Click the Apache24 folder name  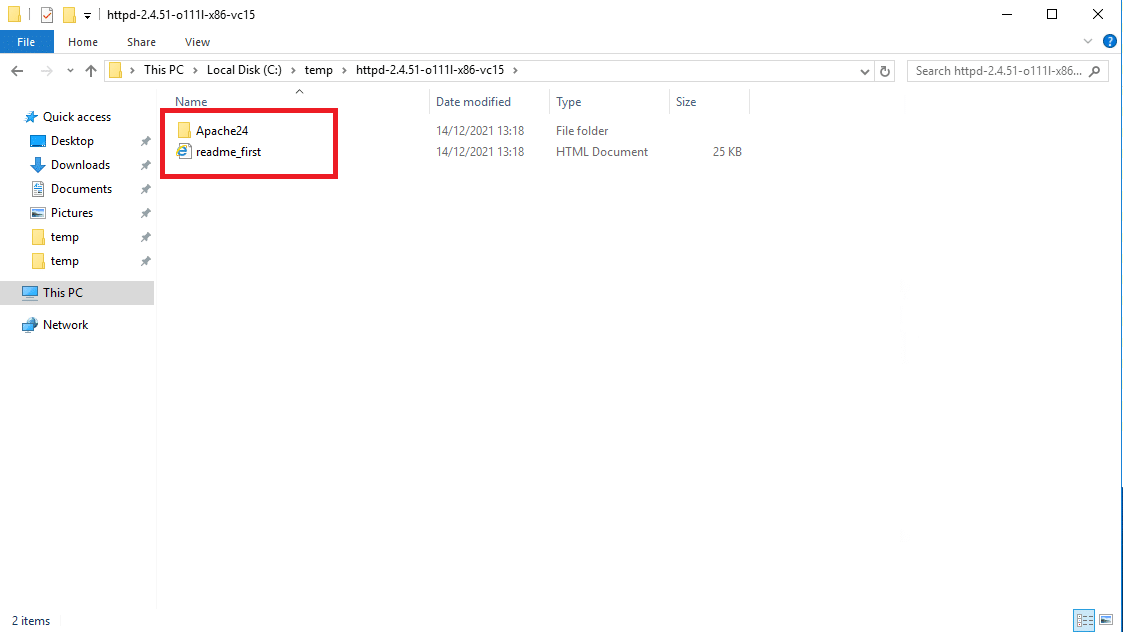click(222, 130)
